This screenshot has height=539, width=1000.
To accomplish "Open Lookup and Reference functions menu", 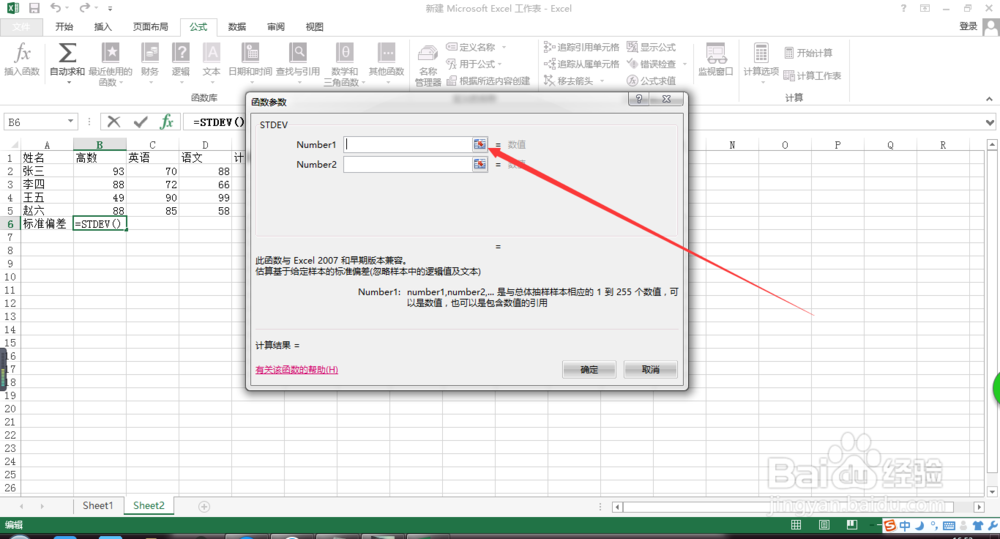I will 298,63.
